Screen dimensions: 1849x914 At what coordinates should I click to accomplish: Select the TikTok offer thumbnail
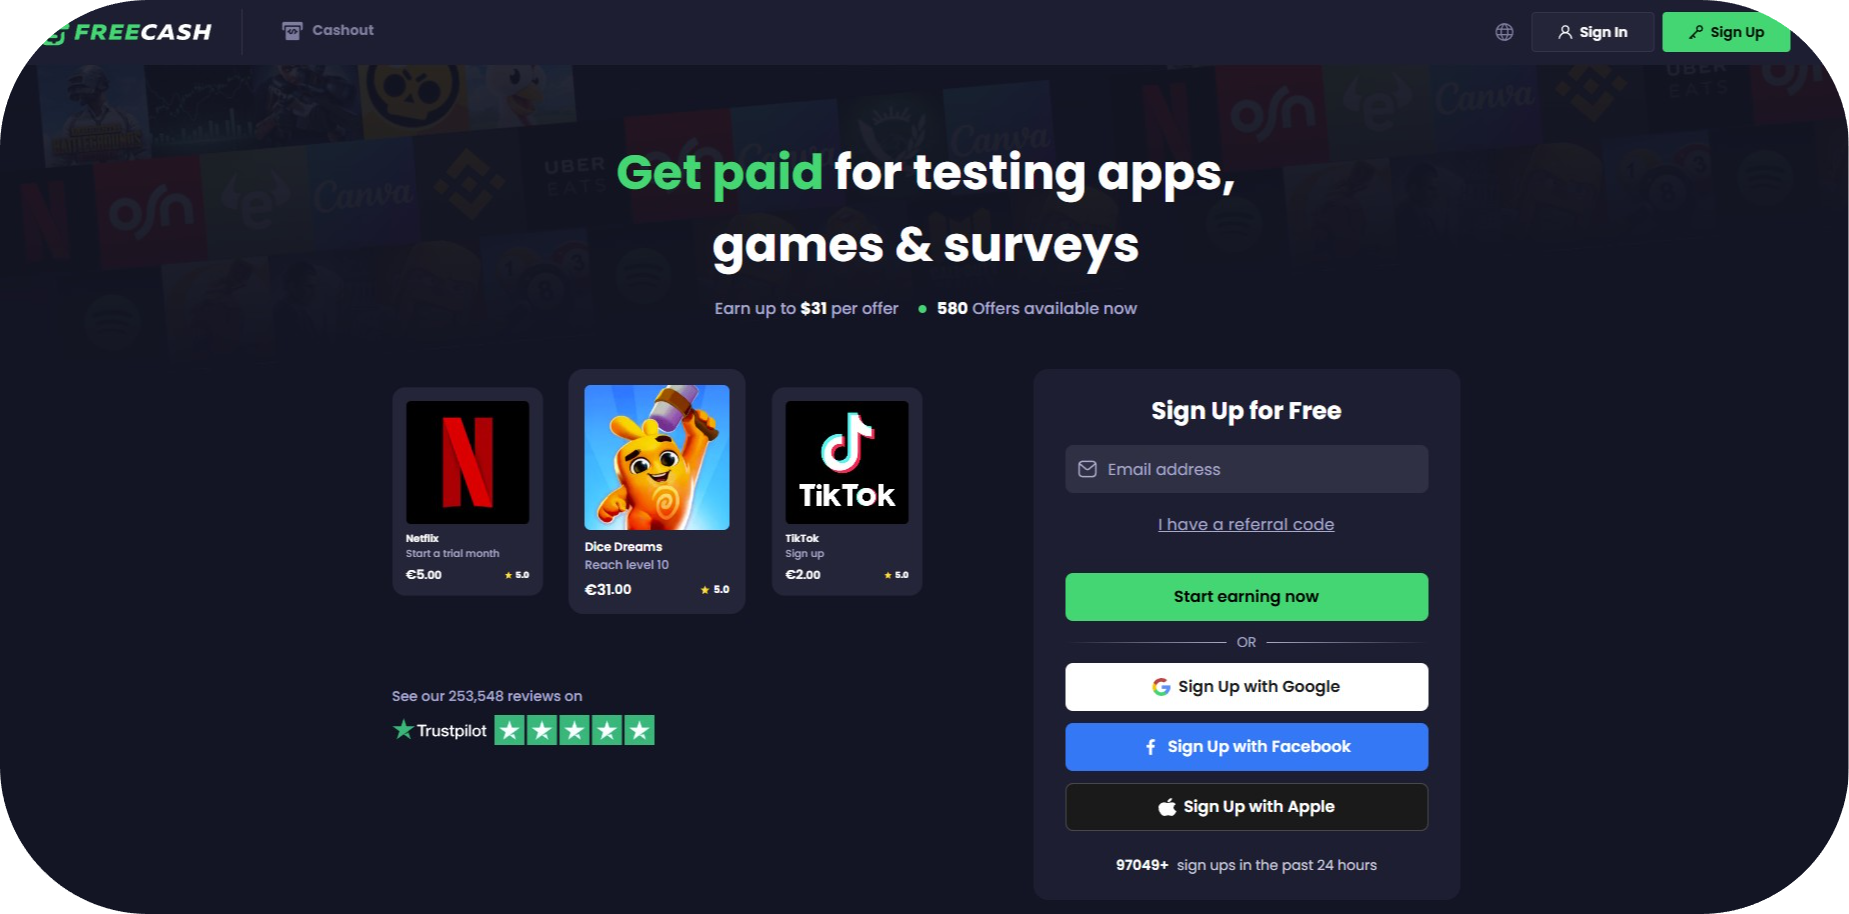click(x=847, y=462)
